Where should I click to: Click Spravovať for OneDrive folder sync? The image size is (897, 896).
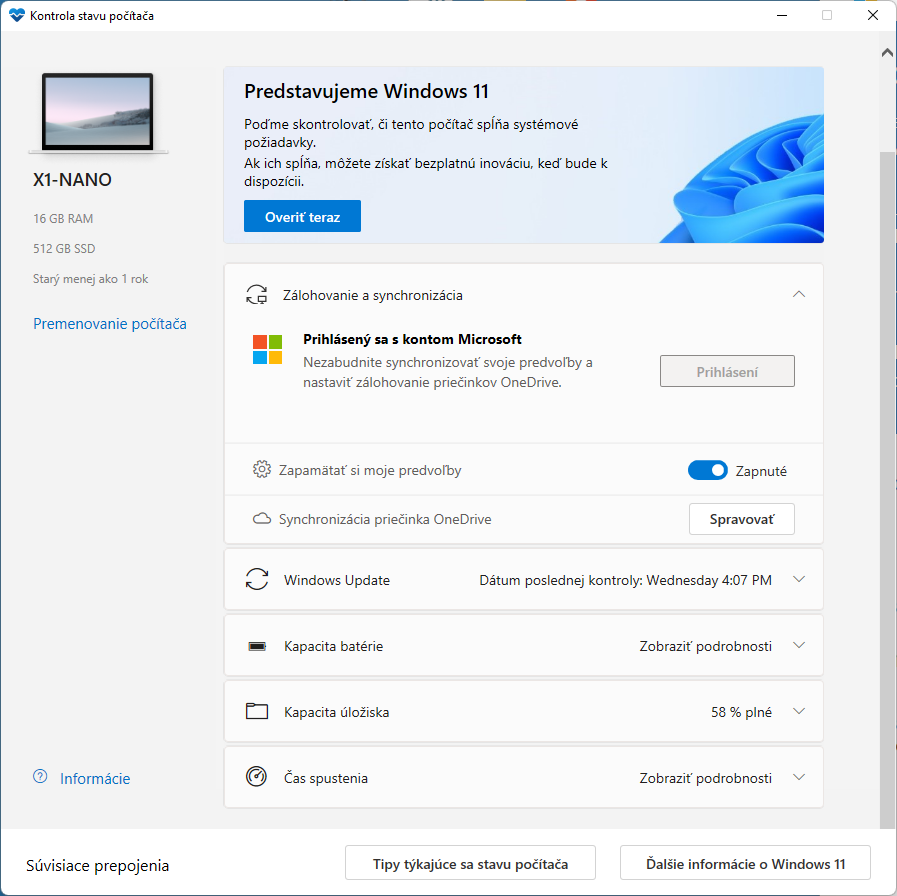(x=741, y=519)
